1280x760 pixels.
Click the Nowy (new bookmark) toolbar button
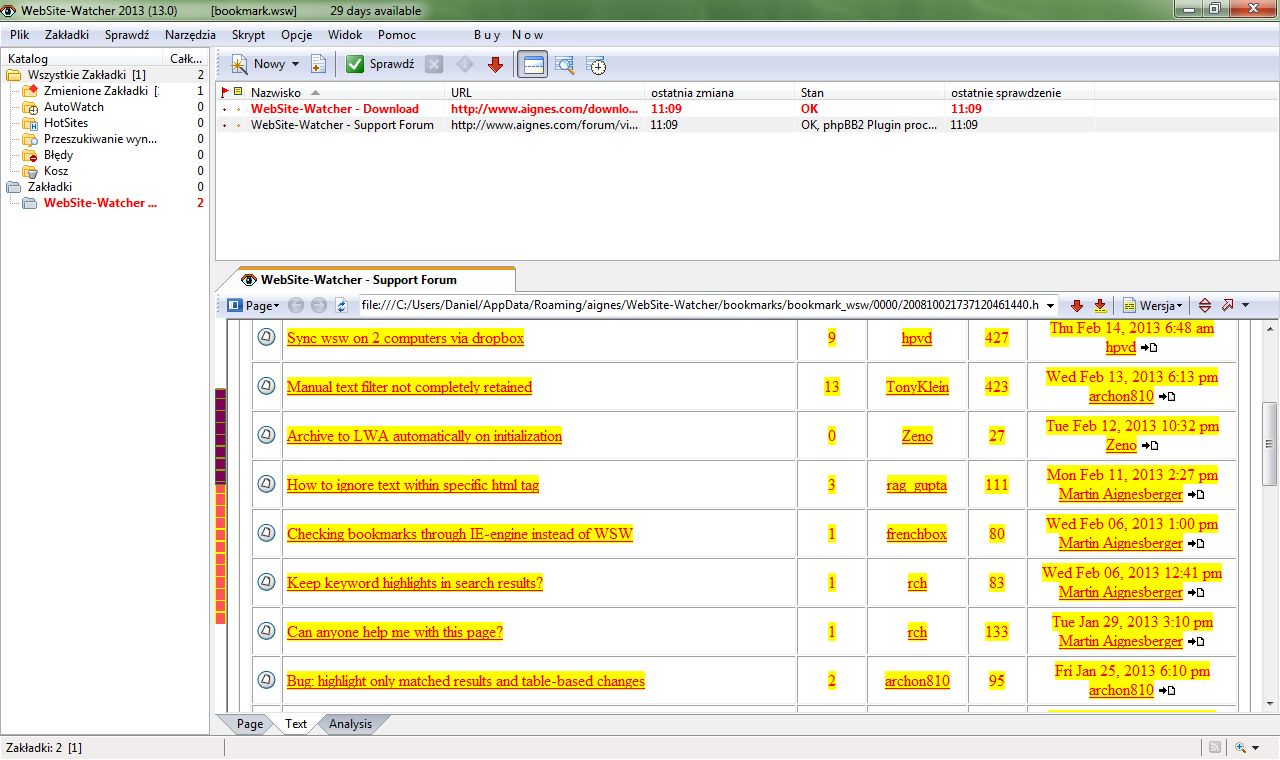click(x=258, y=64)
